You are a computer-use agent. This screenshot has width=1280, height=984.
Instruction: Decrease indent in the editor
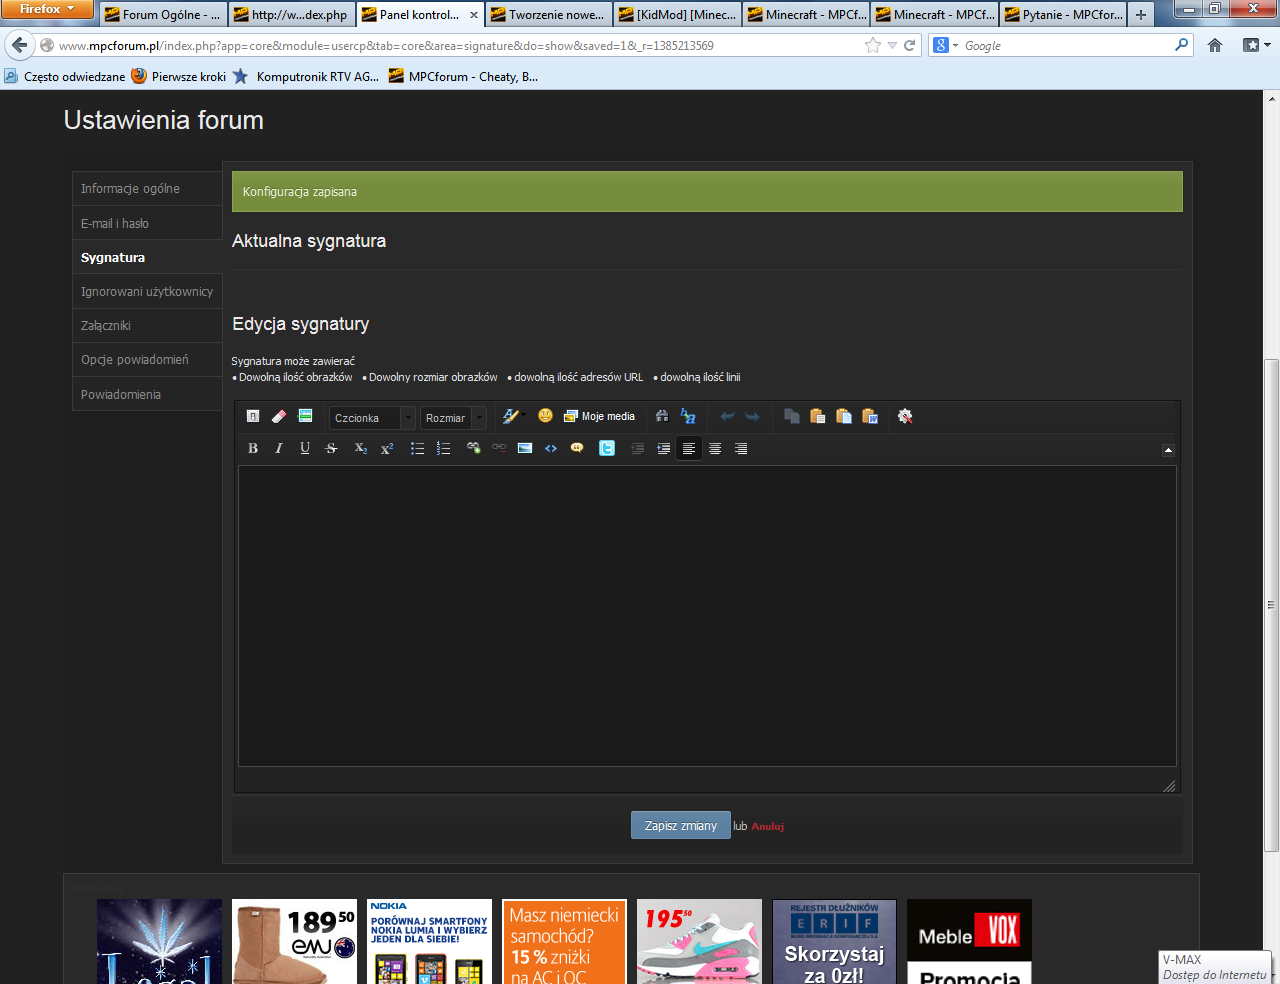click(637, 449)
